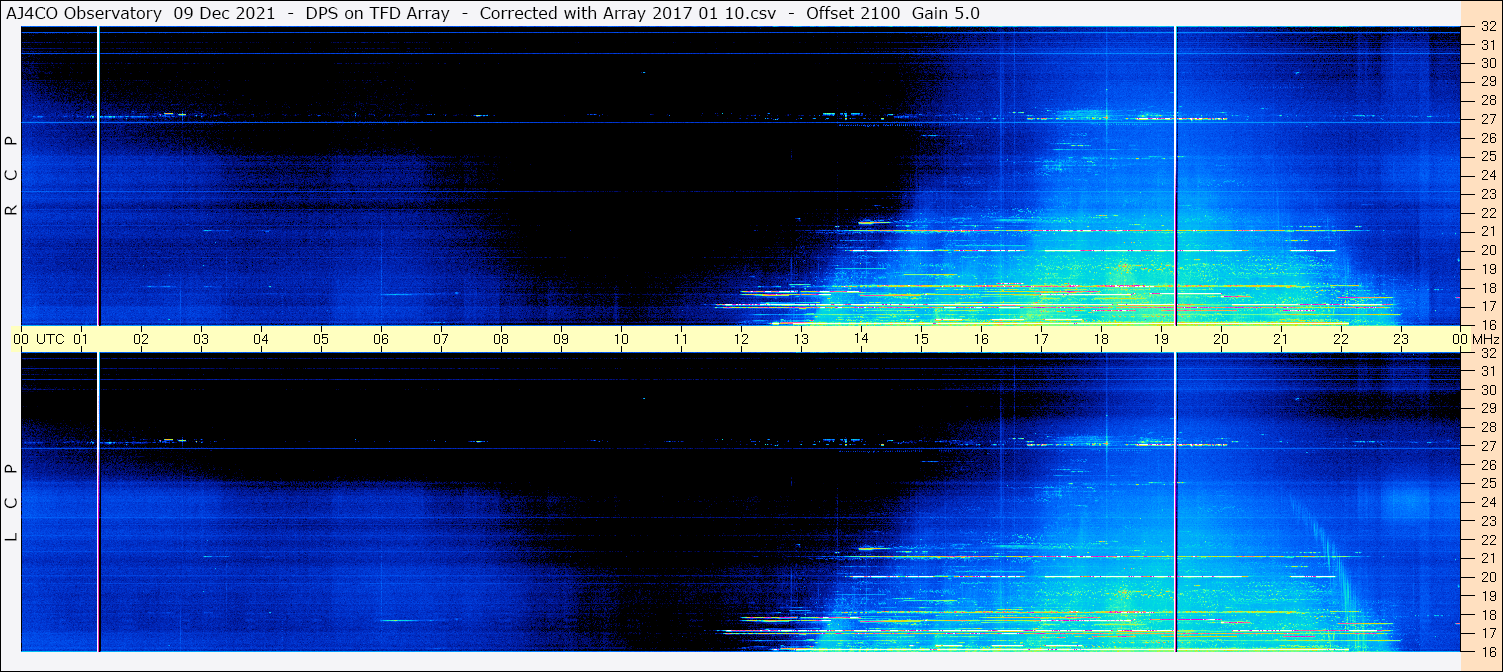Click the 21 hour mark on time axis

pyautogui.click(x=1281, y=339)
